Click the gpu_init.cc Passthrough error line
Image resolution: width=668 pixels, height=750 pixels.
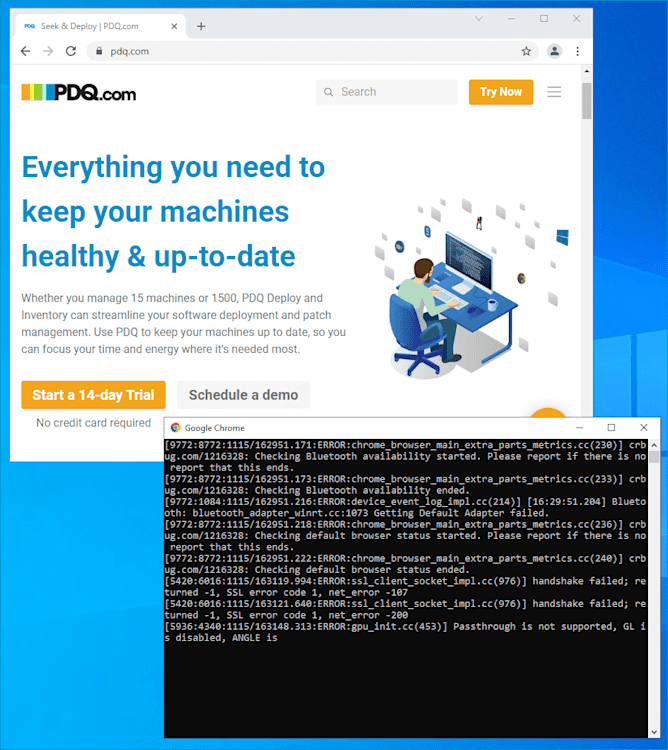pos(405,632)
